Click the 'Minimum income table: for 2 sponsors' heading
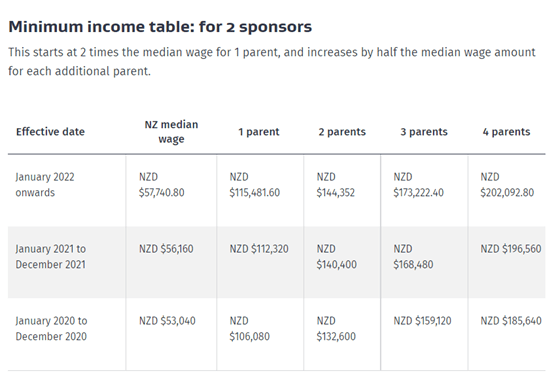The height and width of the screenshot is (384, 554). click(x=160, y=27)
